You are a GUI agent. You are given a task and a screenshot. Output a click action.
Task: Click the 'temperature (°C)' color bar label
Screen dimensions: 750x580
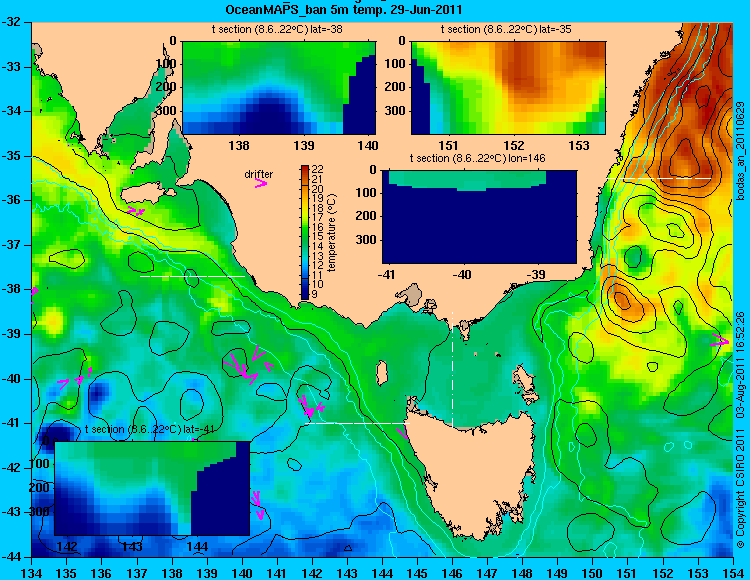click(x=332, y=233)
